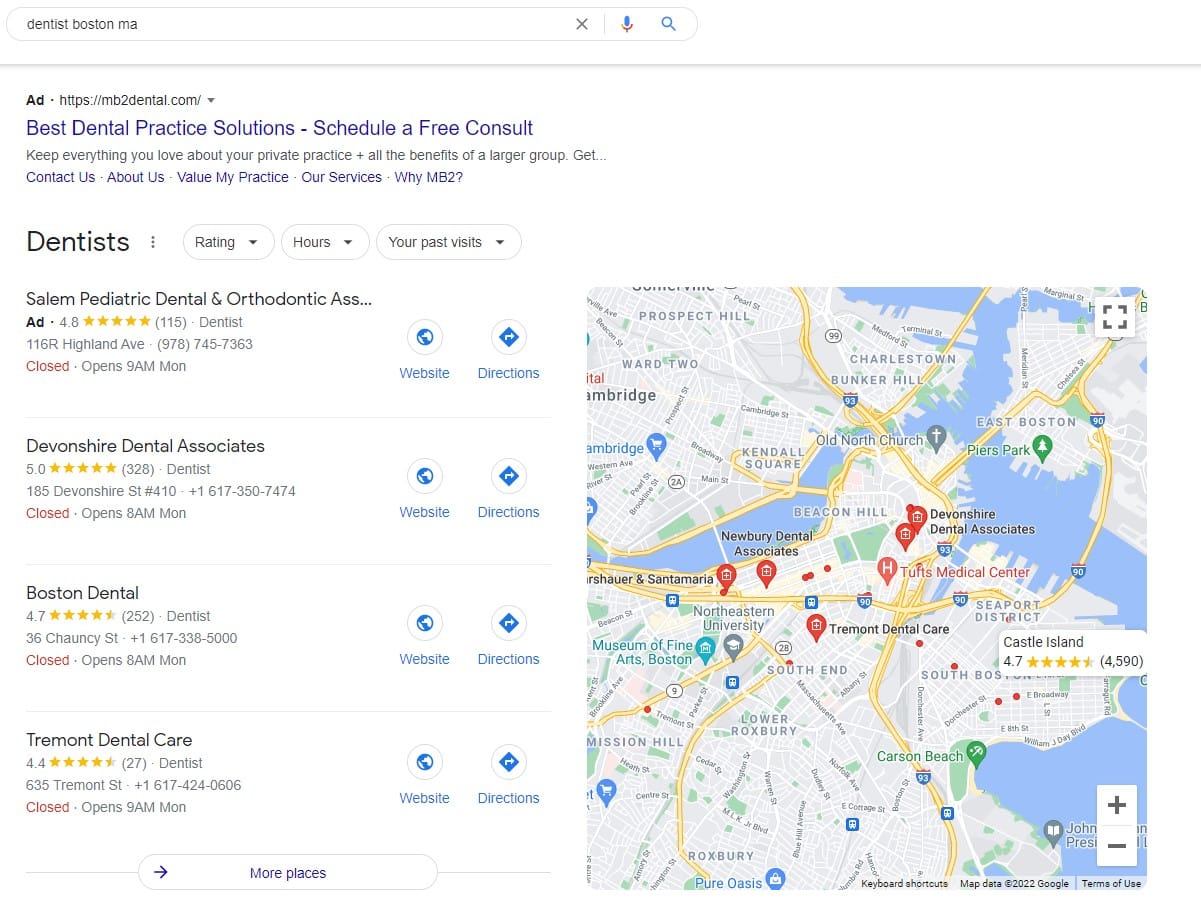The width and height of the screenshot is (1201, 920).
Task: Click the Newbury Dental Associates map pin
Action: (766, 573)
